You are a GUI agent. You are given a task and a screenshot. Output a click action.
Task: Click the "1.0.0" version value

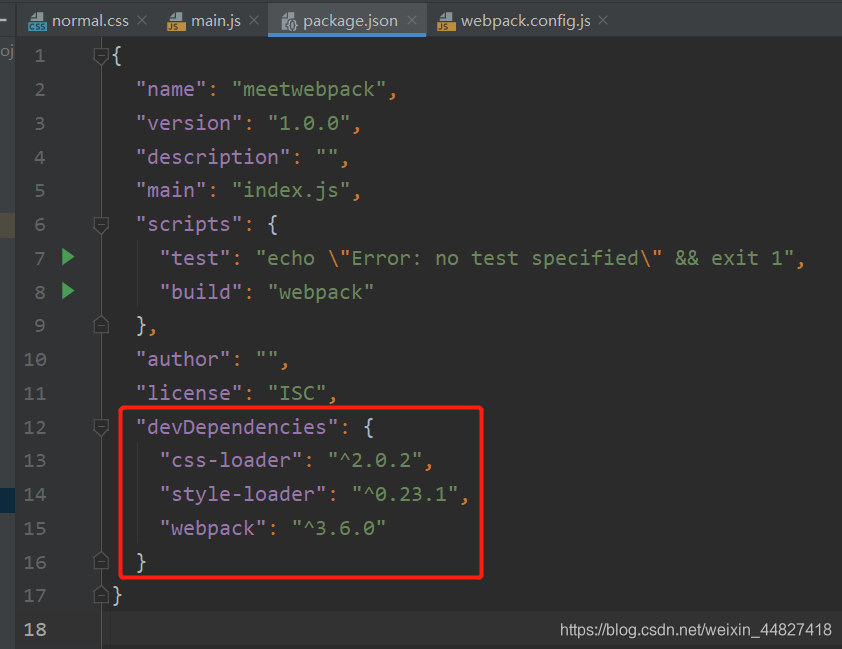tap(309, 123)
